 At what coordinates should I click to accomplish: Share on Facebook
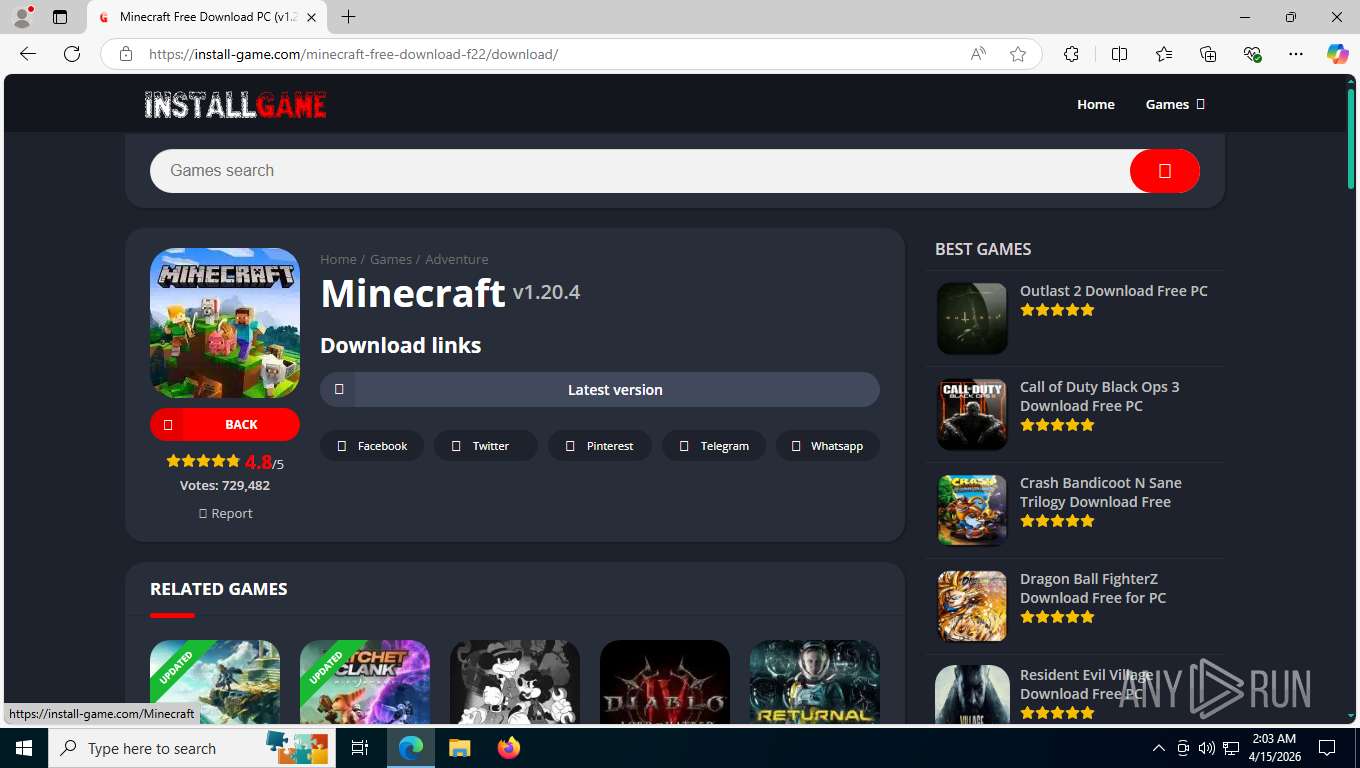[x=372, y=446]
